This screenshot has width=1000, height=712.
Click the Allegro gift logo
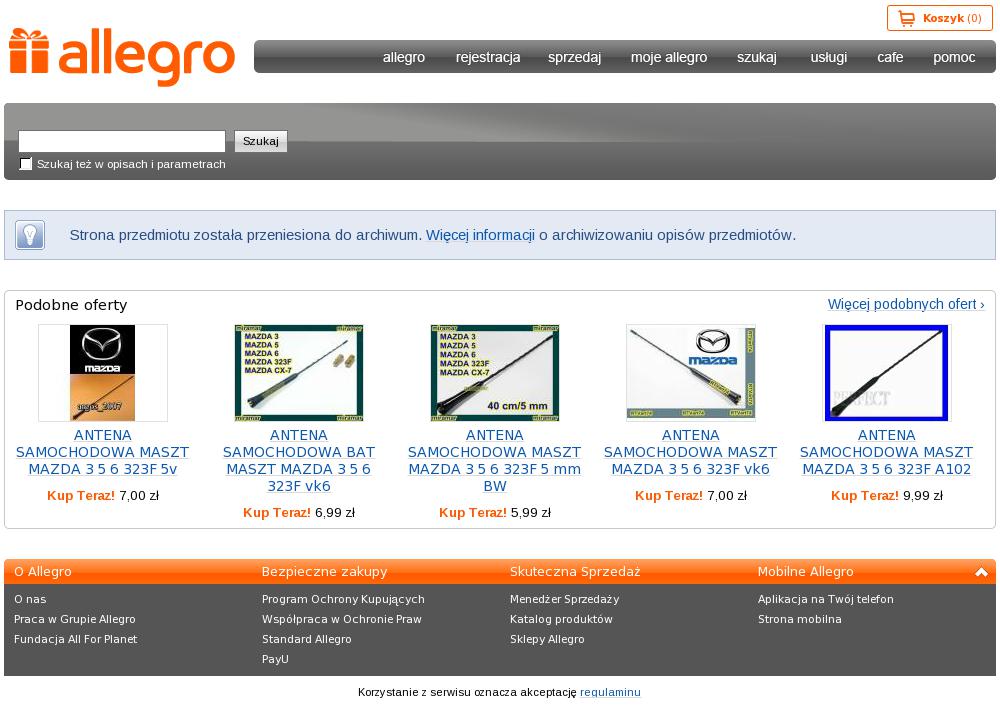point(122,56)
